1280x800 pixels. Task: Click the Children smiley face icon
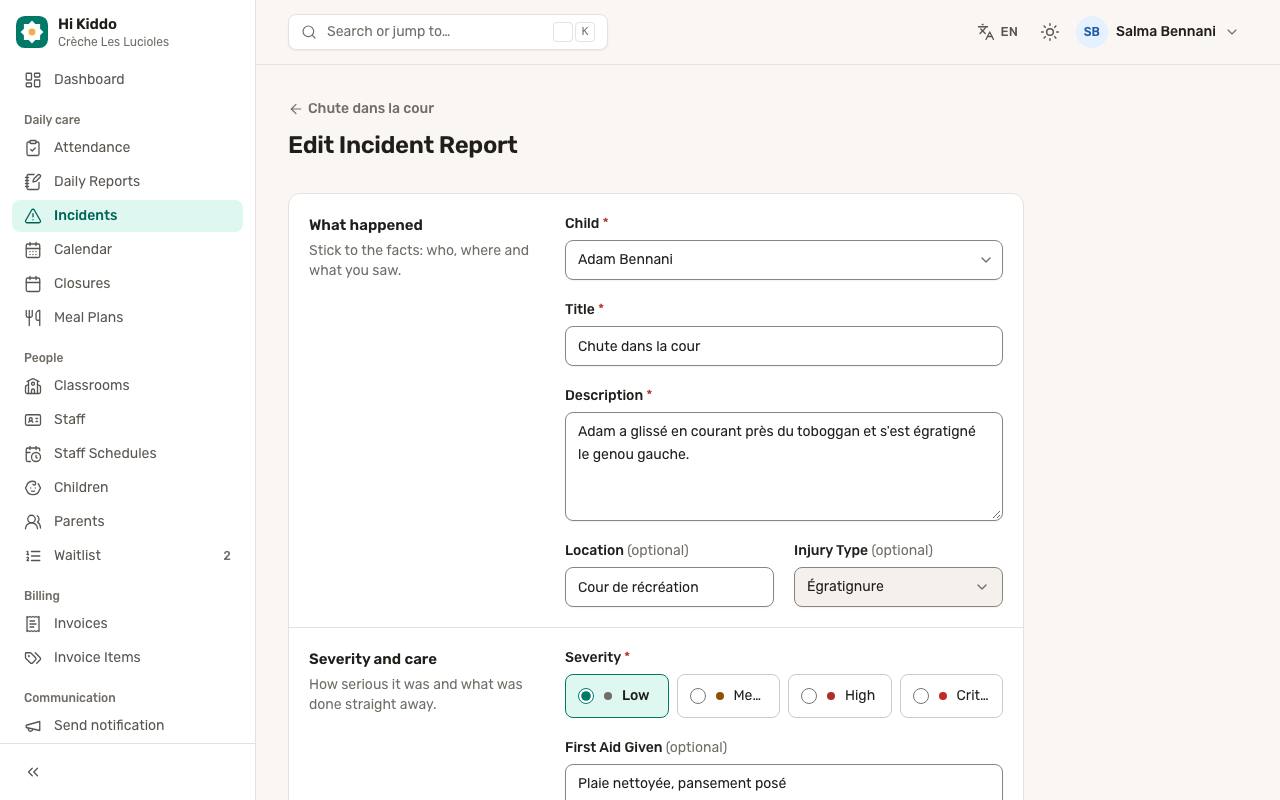tap(33, 488)
